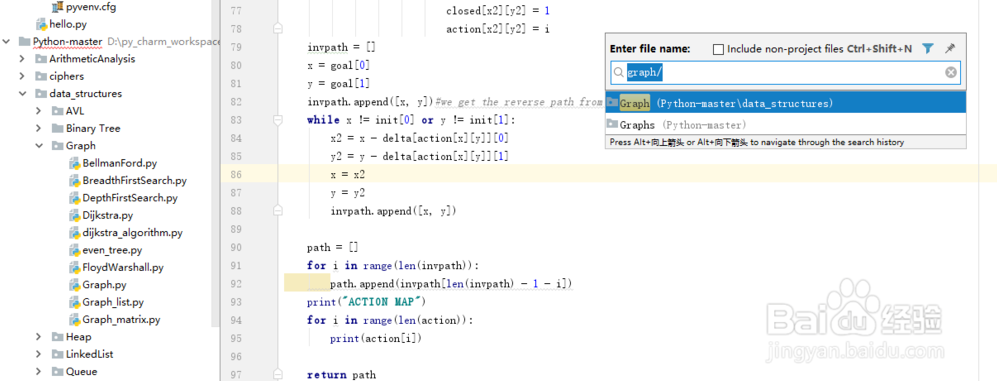The image size is (997, 381).
Task: Fold code block at line 78 gutter
Action: 277,29
